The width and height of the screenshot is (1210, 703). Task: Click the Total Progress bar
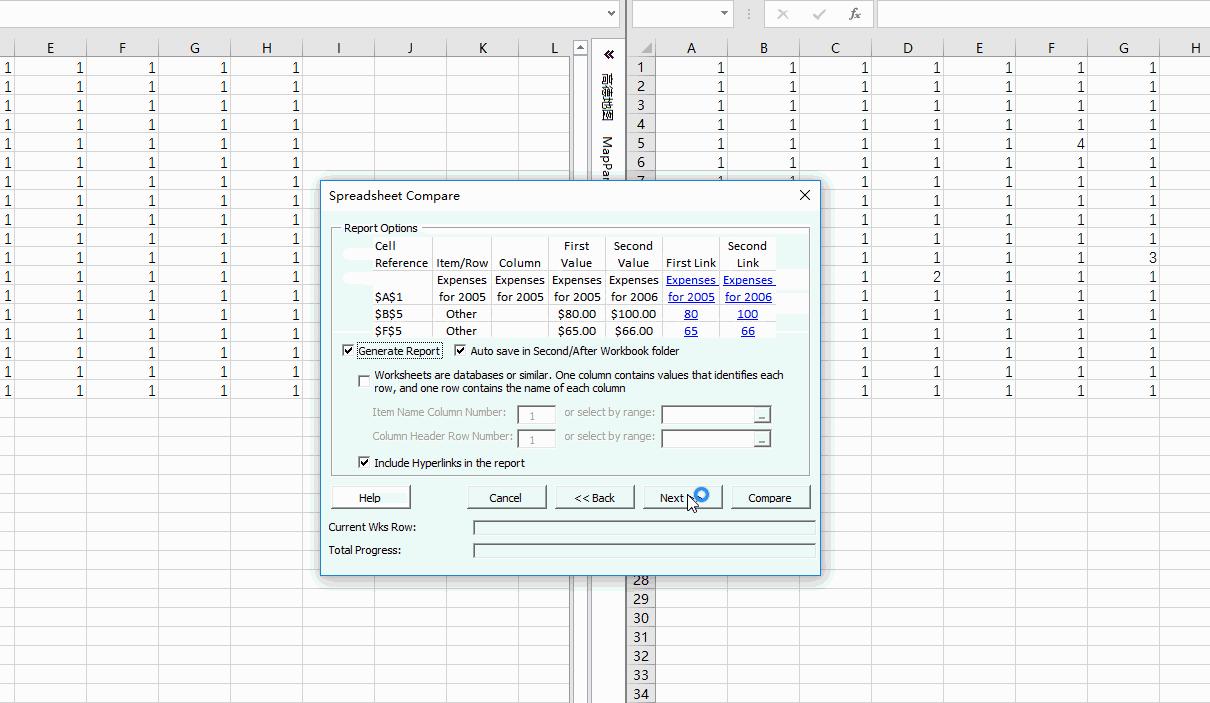[645, 550]
